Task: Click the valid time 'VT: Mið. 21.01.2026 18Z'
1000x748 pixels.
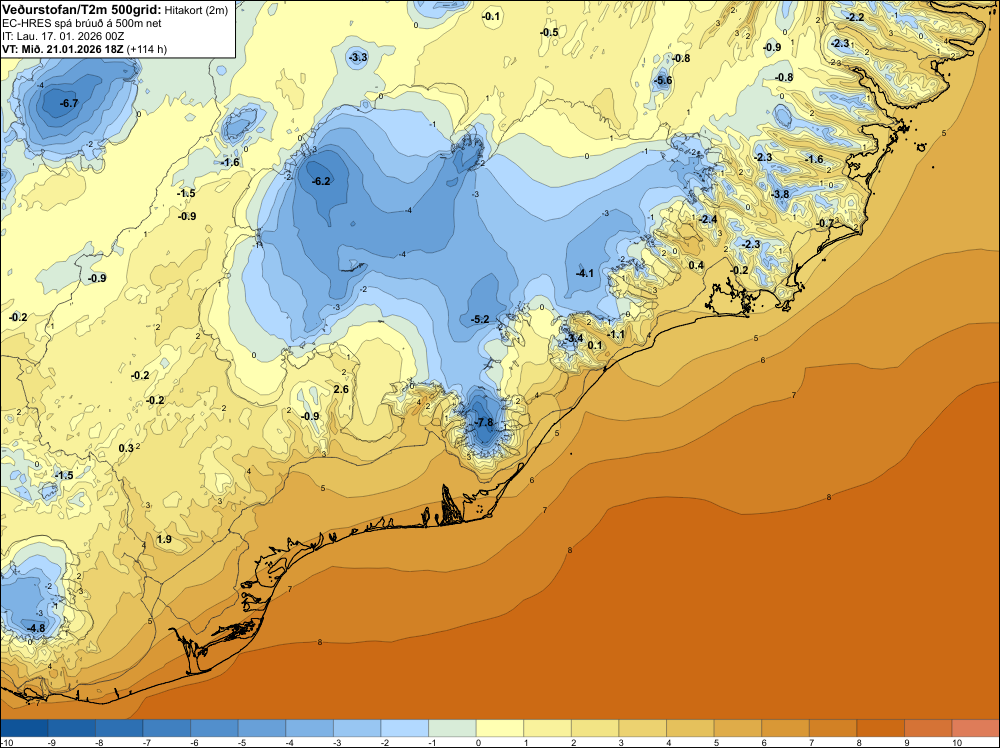Action: point(62,49)
